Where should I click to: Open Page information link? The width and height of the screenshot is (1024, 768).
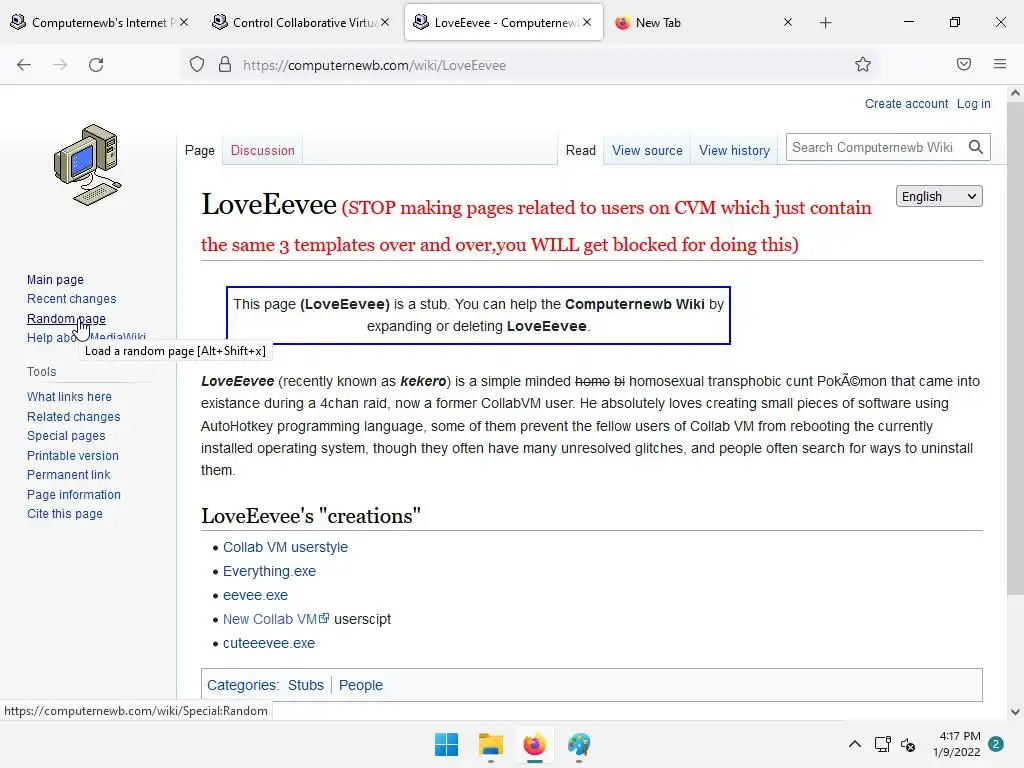tap(74, 495)
